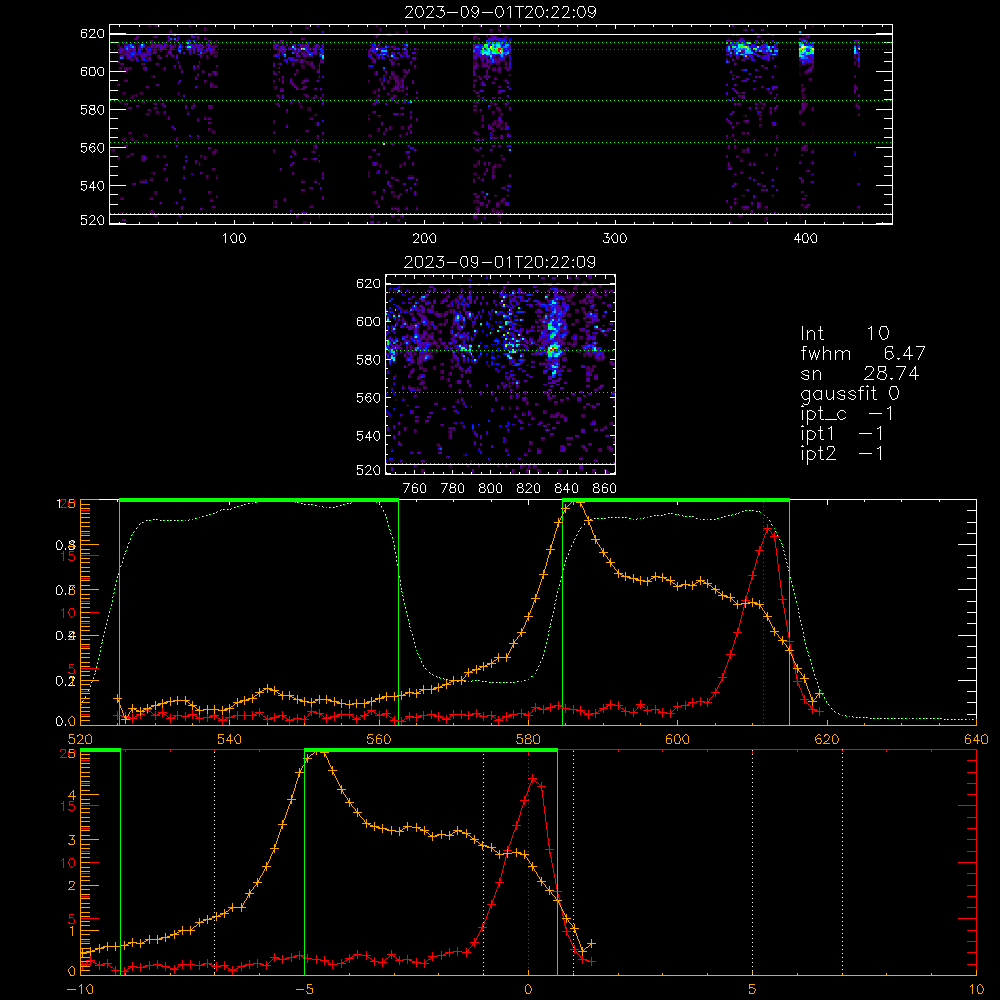
Task: Click y-axis label 580 of the top image
Action: click(x=92, y=110)
